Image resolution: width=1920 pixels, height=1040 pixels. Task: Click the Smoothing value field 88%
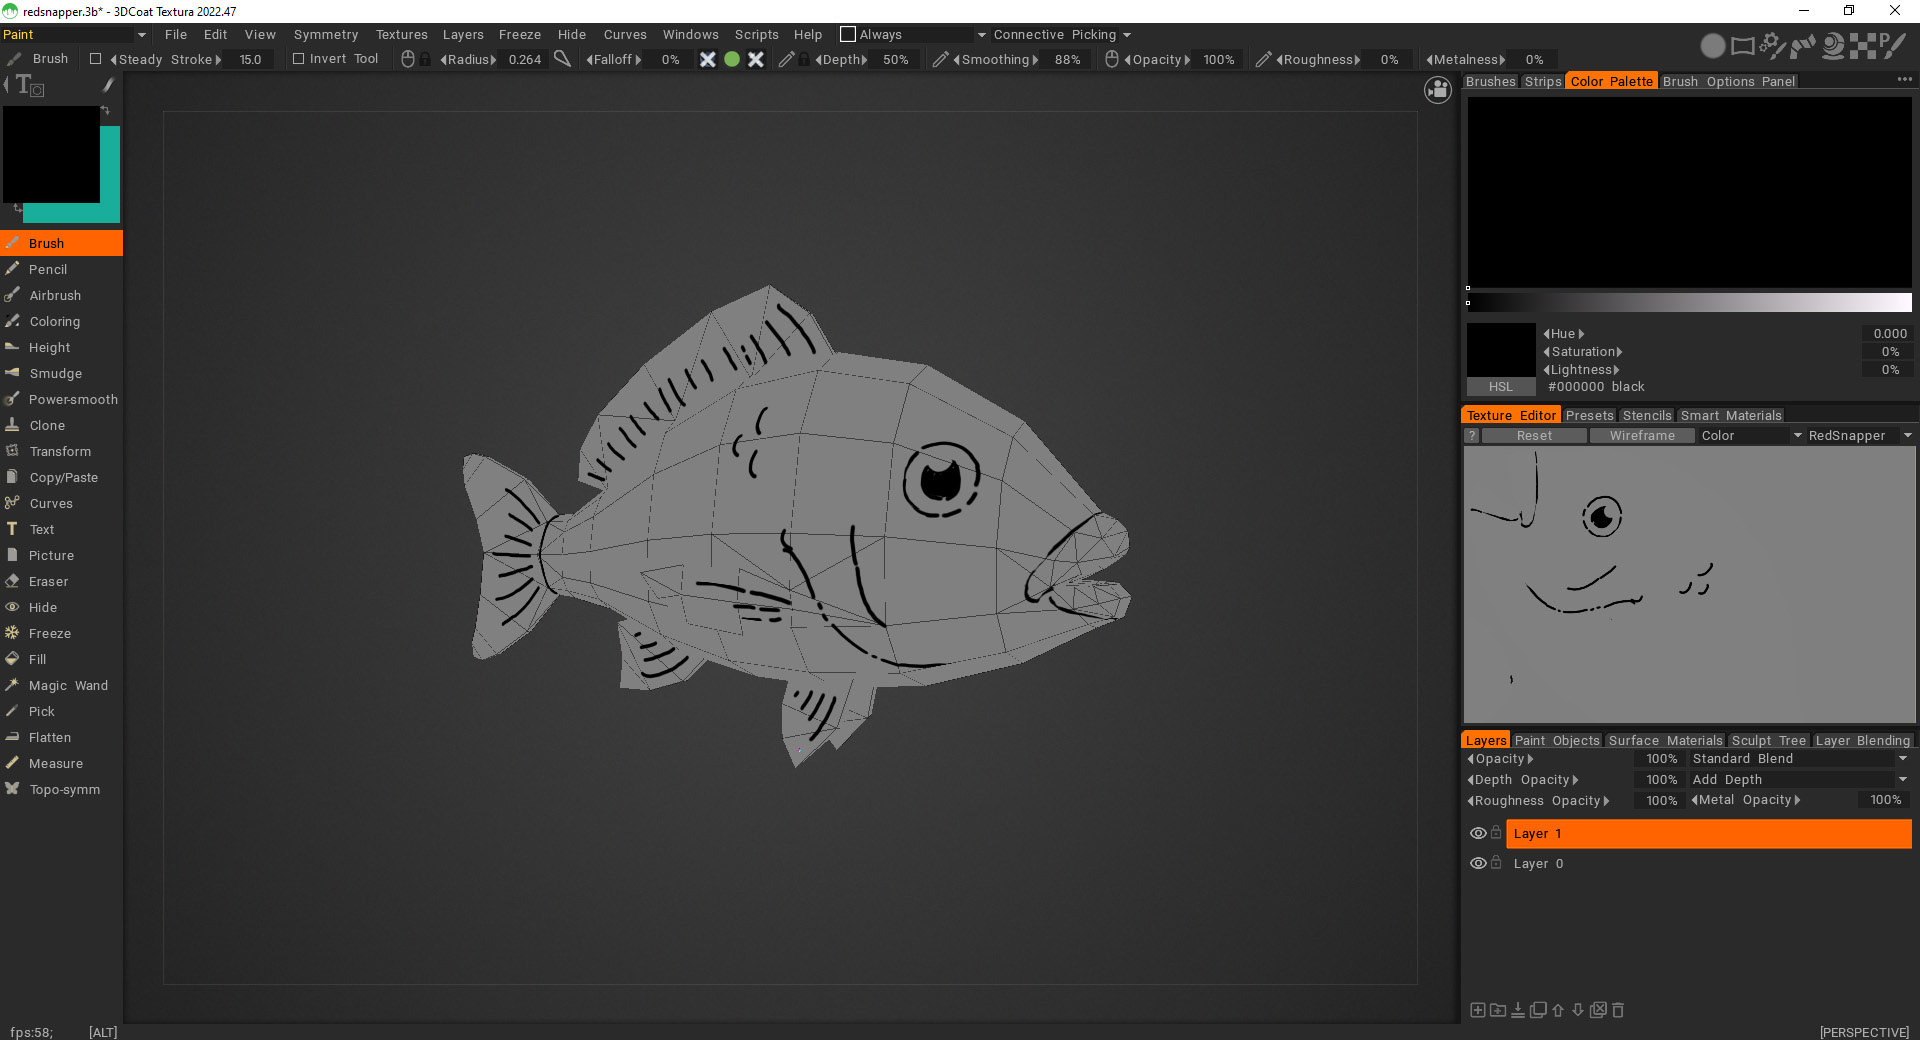point(1067,60)
